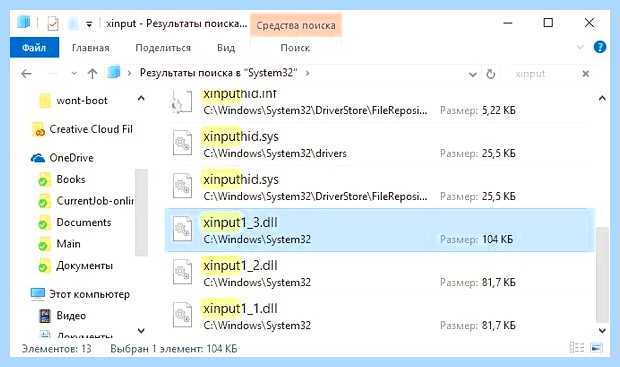Click the xinputhid.inf file icon
The image size is (620, 367).
tap(182, 101)
